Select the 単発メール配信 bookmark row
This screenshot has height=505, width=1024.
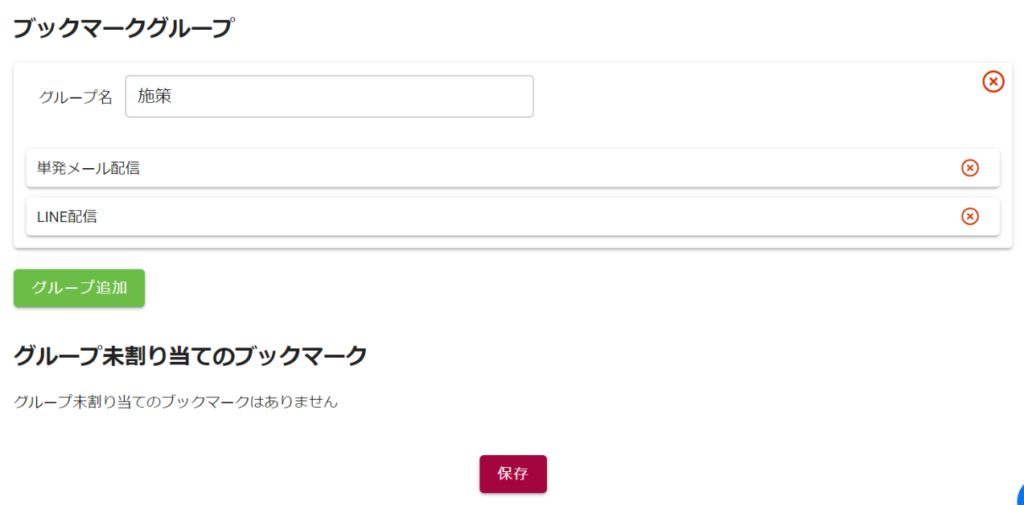500,168
